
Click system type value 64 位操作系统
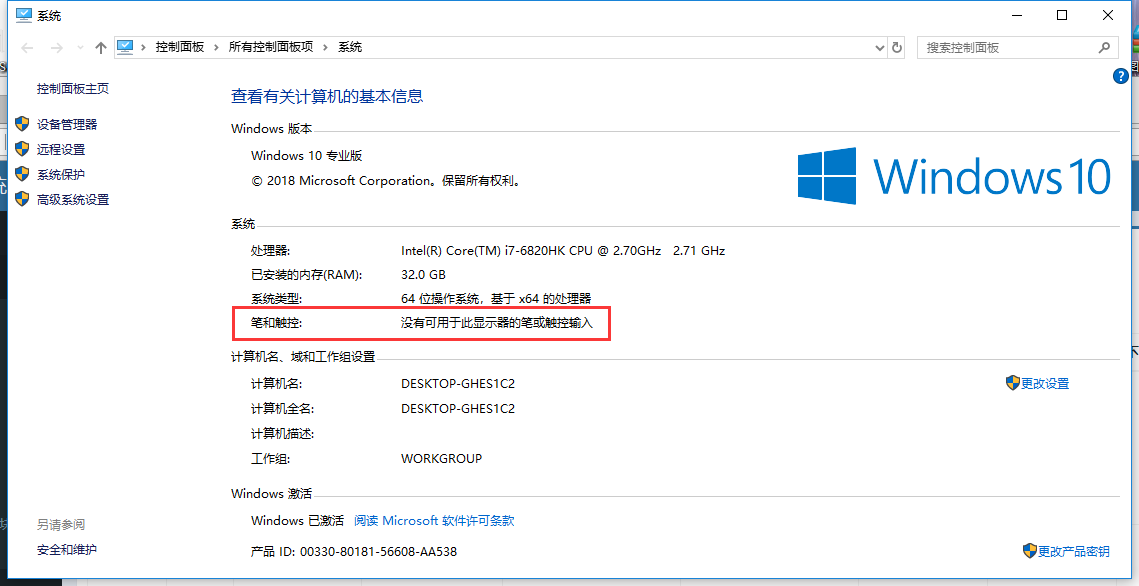496,298
